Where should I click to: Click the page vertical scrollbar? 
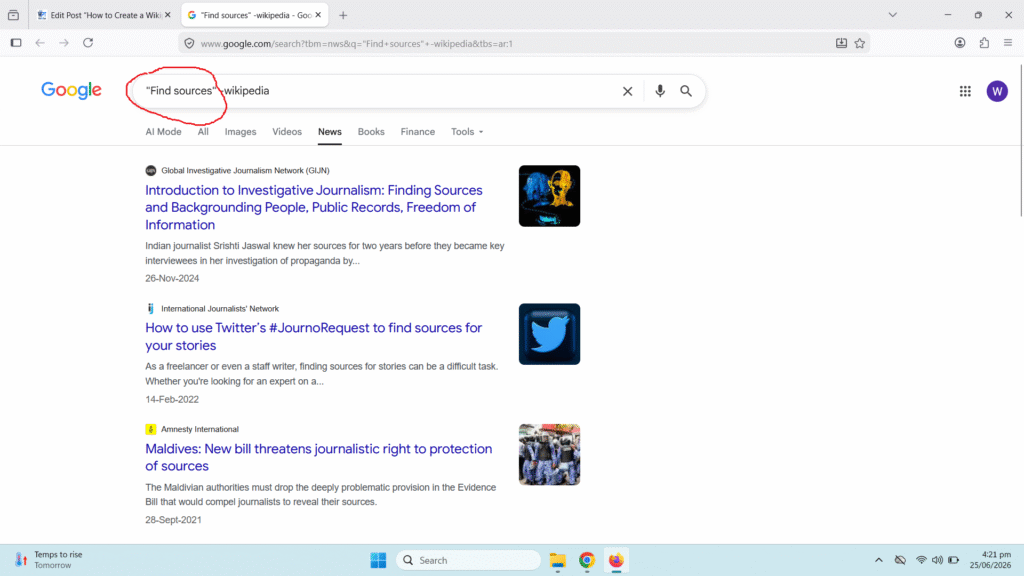click(x=1020, y=140)
